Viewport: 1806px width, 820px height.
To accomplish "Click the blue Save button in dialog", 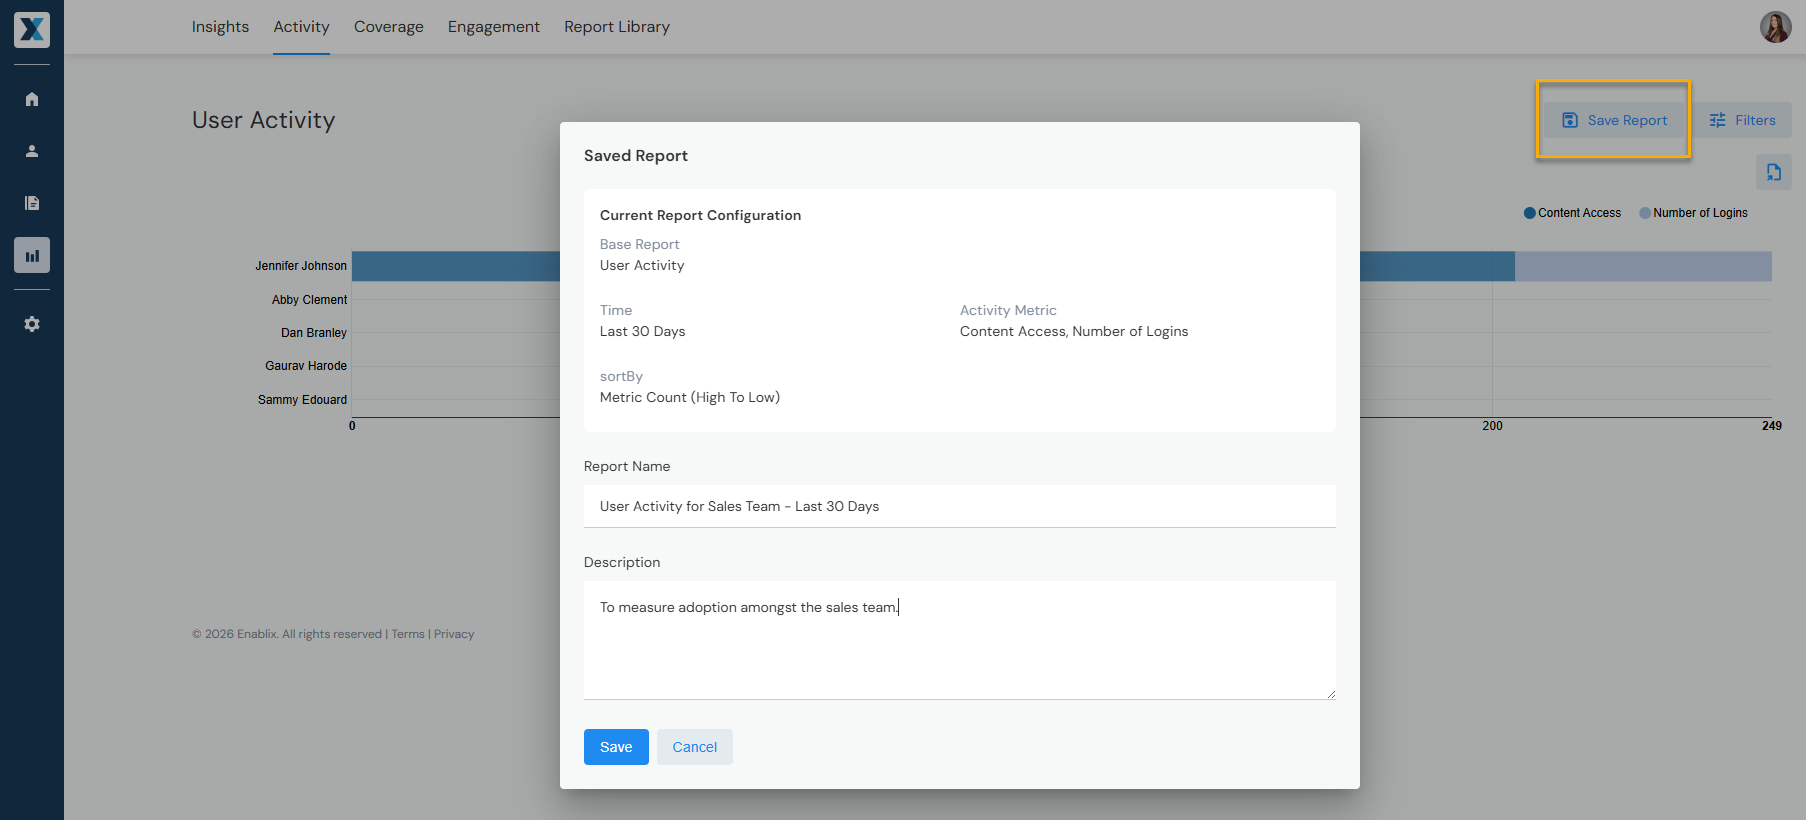I will 616,747.
